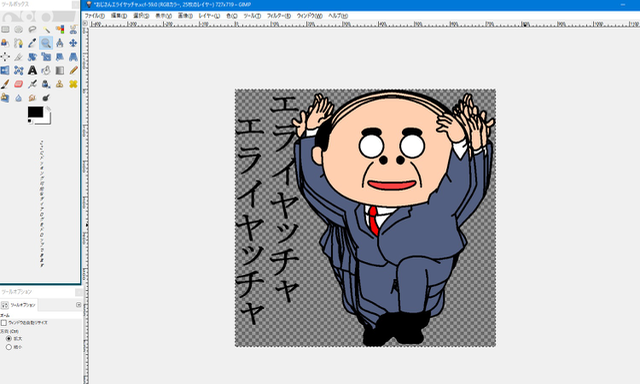Select the Free Select lasso tool
This screenshot has width=640, height=384.
[x=32, y=29]
